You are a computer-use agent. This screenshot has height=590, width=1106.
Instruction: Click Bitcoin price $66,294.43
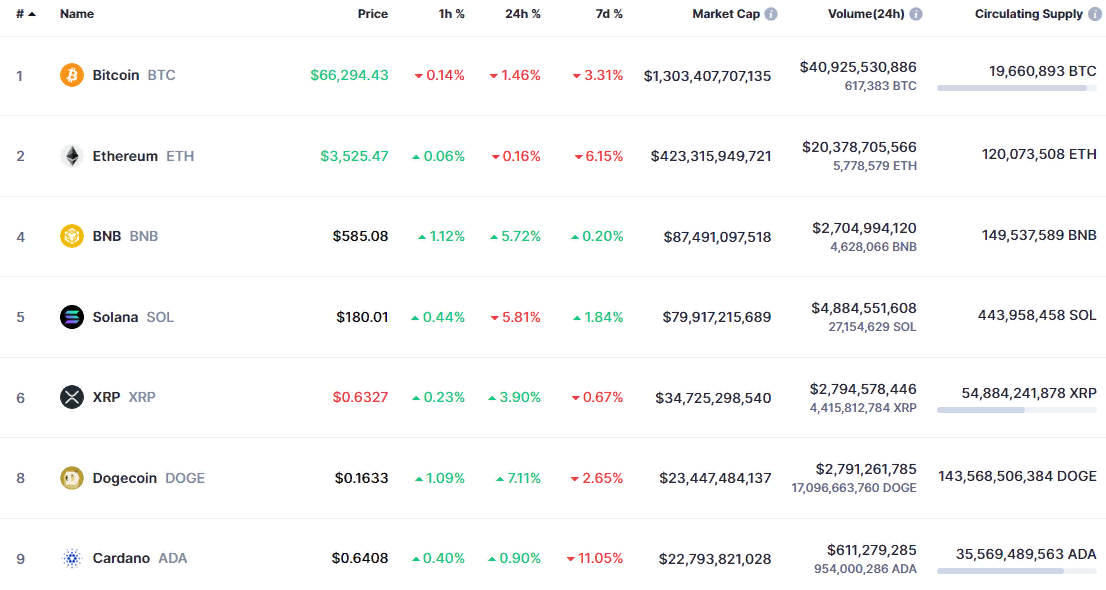(349, 75)
